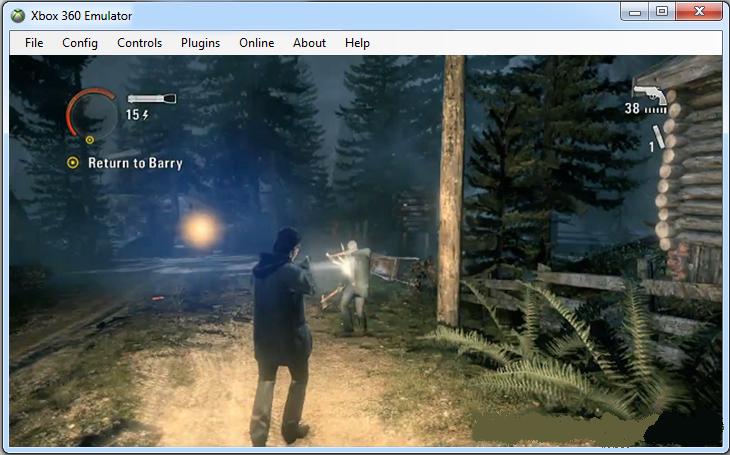The height and width of the screenshot is (455, 730).
Task: Close the Xbox 360 Emulator window
Action: point(699,12)
